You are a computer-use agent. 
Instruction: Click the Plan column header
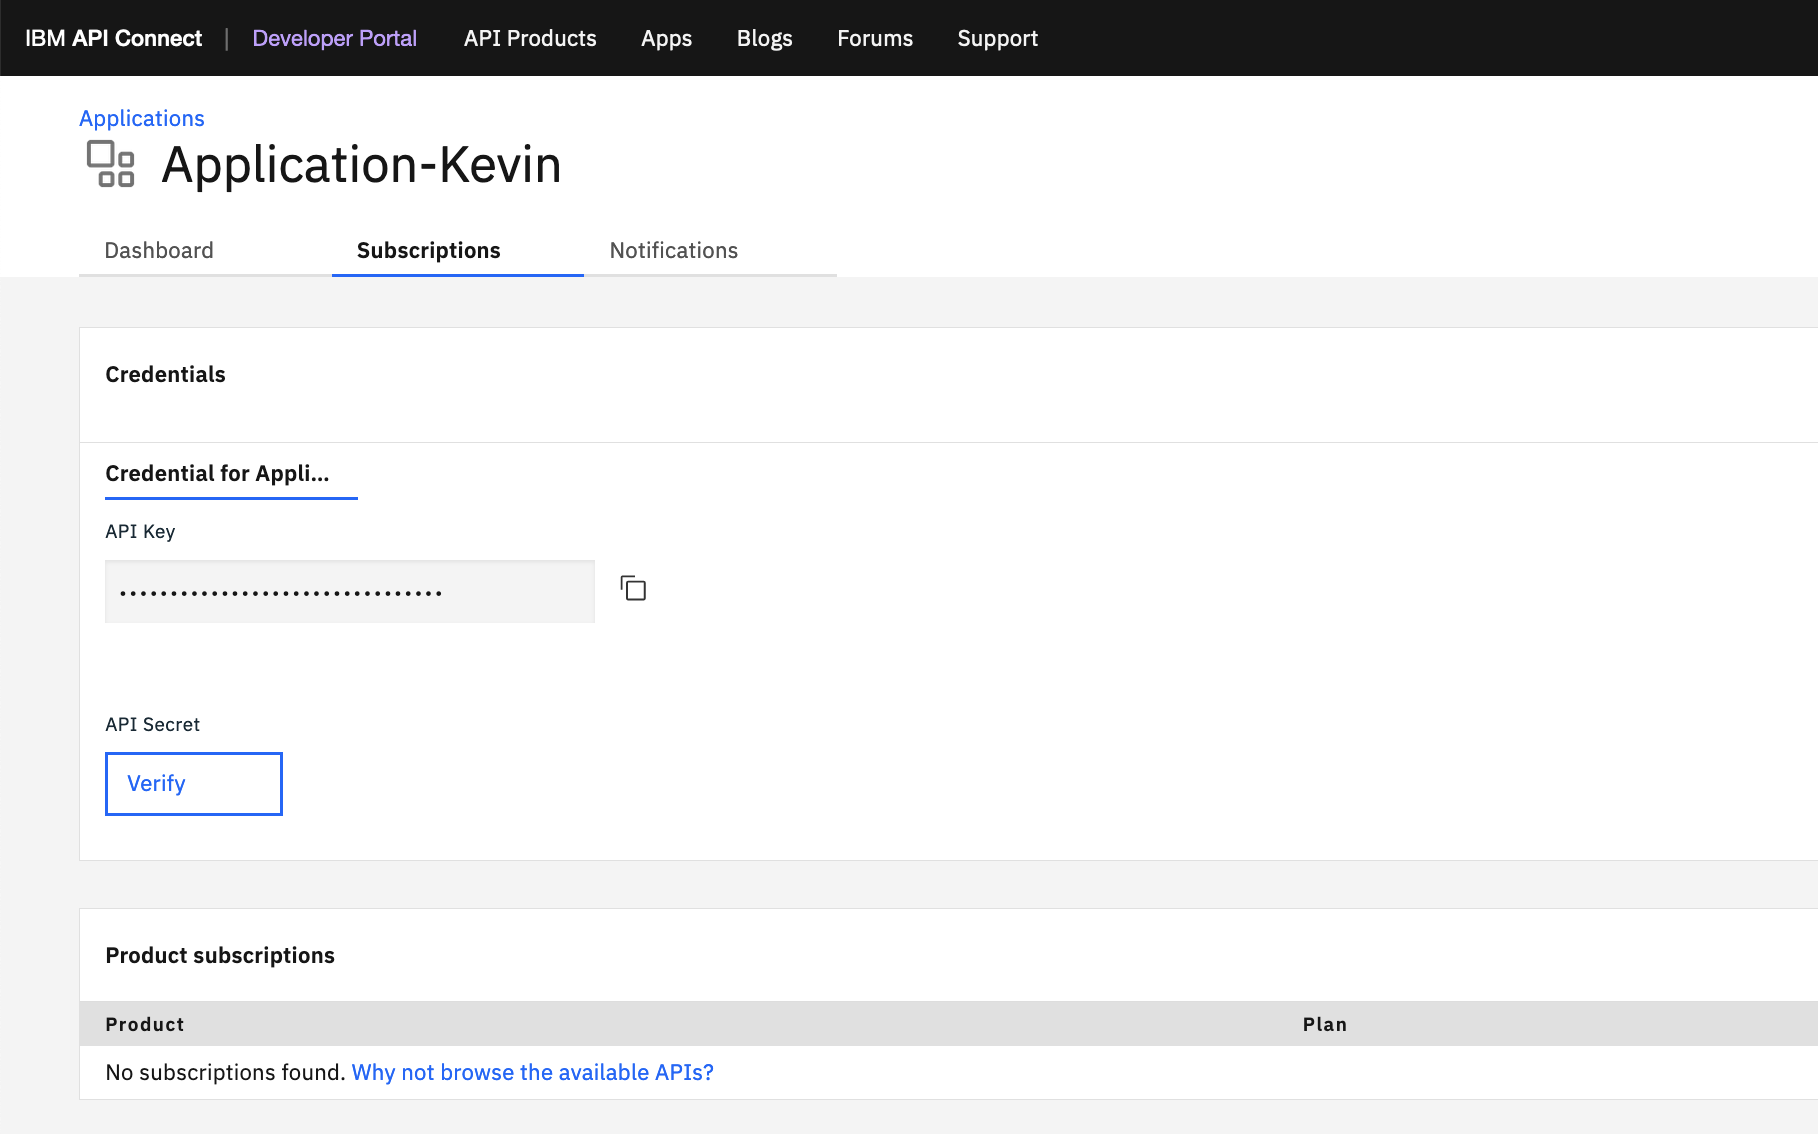(1325, 1024)
